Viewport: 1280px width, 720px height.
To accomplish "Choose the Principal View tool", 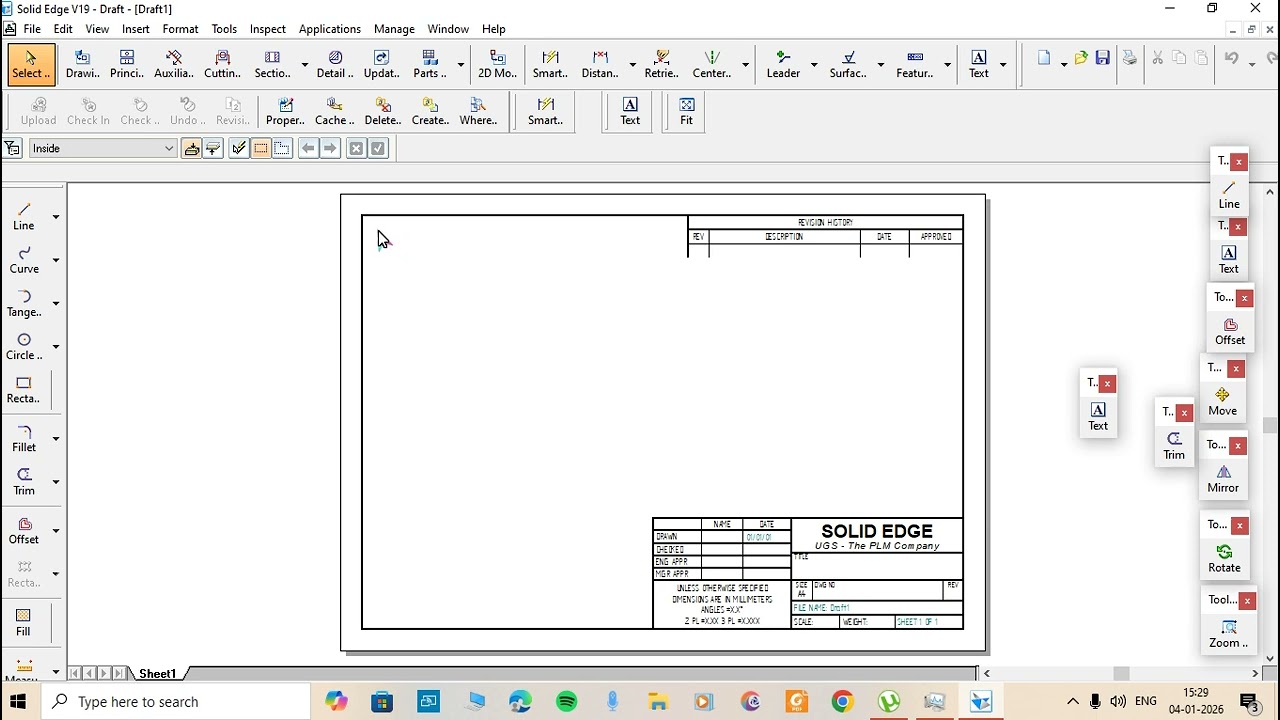I will [127, 65].
